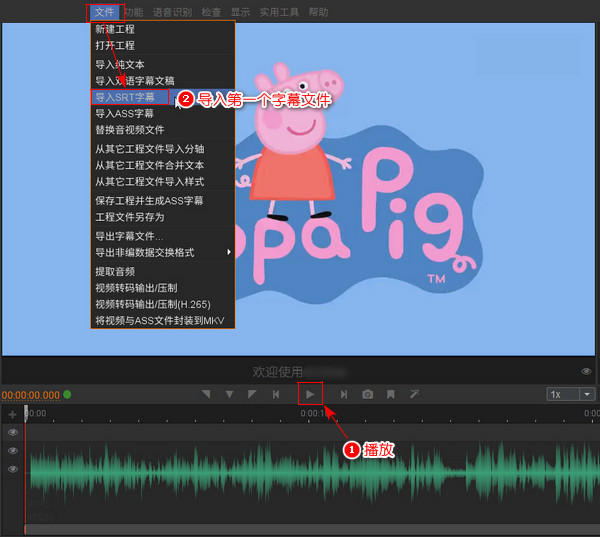
Task: Choose 从其它工程文件合并文本
Action: (163, 165)
